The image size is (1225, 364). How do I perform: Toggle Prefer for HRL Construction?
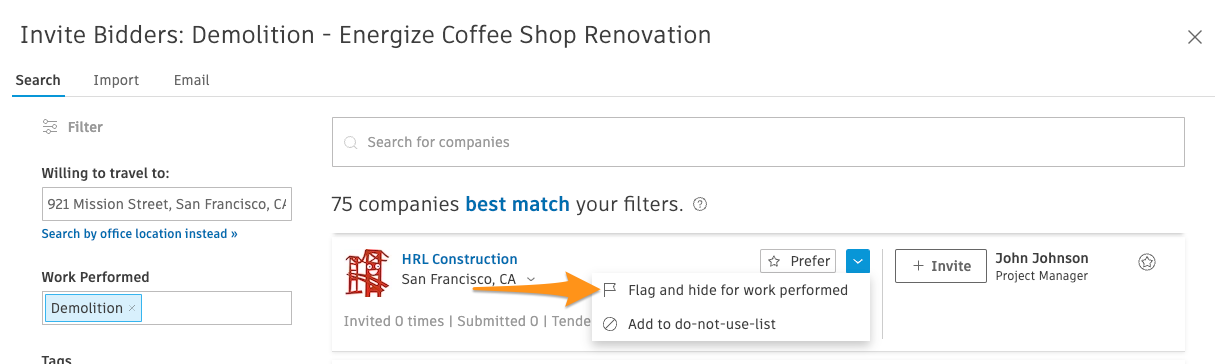[798, 261]
